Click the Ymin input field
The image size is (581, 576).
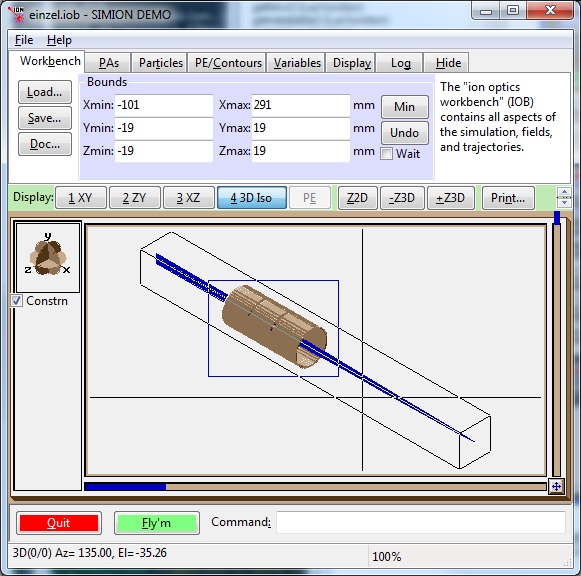point(164,128)
